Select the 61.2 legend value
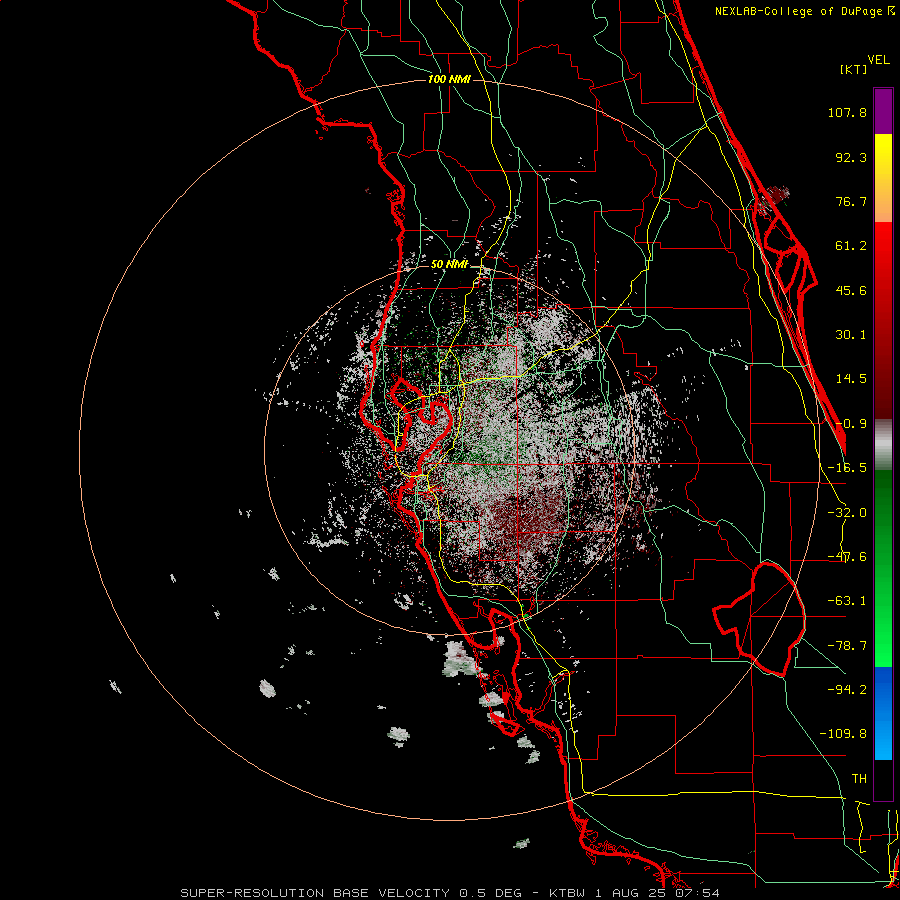The image size is (900, 900). pyautogui.click(x=851, y=246)
